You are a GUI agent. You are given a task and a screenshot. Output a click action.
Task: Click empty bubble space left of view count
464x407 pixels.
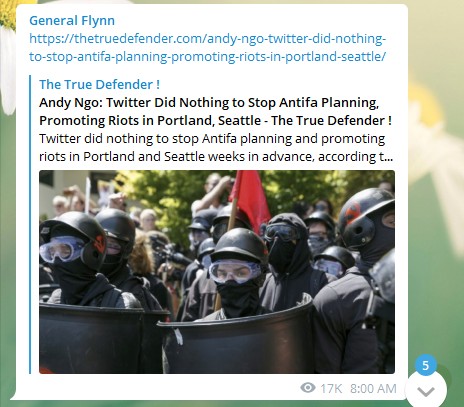click(160, 387)
